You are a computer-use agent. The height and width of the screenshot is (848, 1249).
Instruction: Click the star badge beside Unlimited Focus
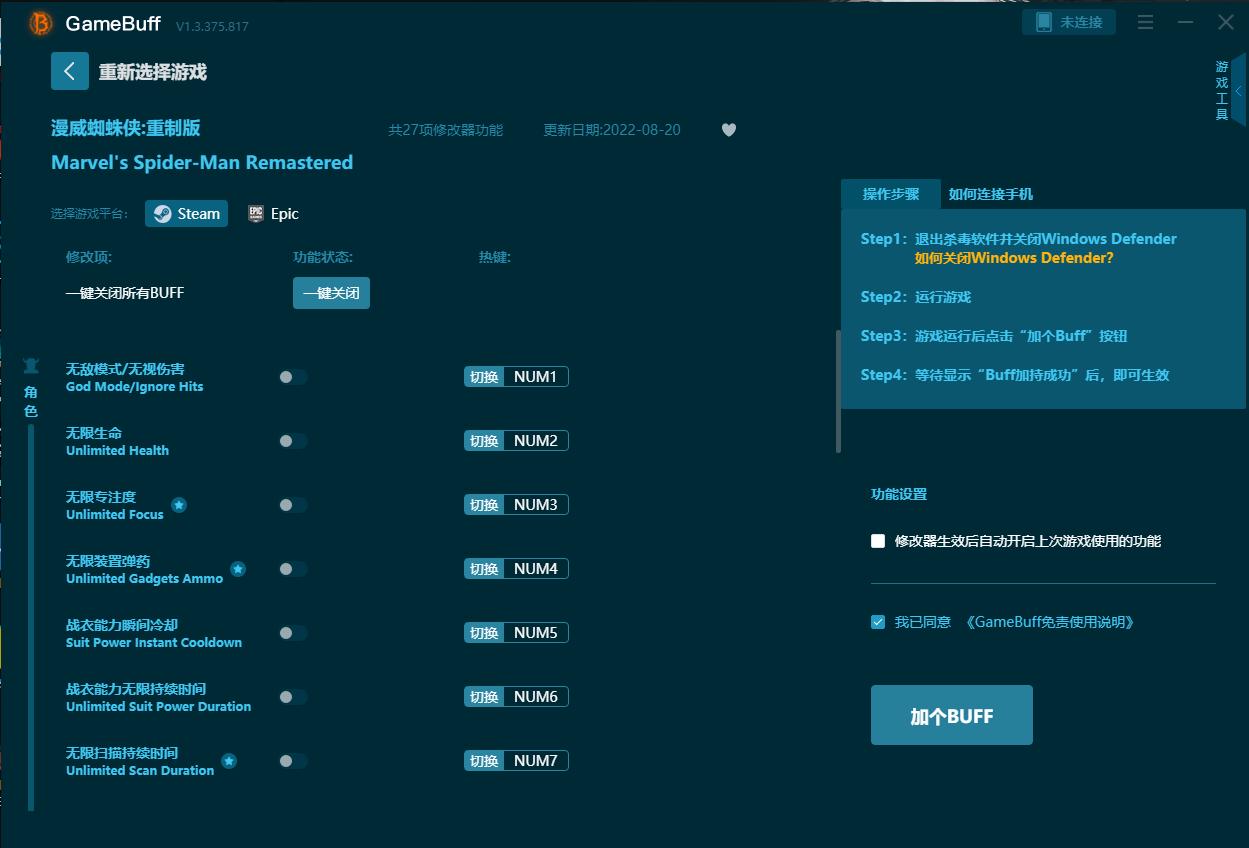click(179, 505)
